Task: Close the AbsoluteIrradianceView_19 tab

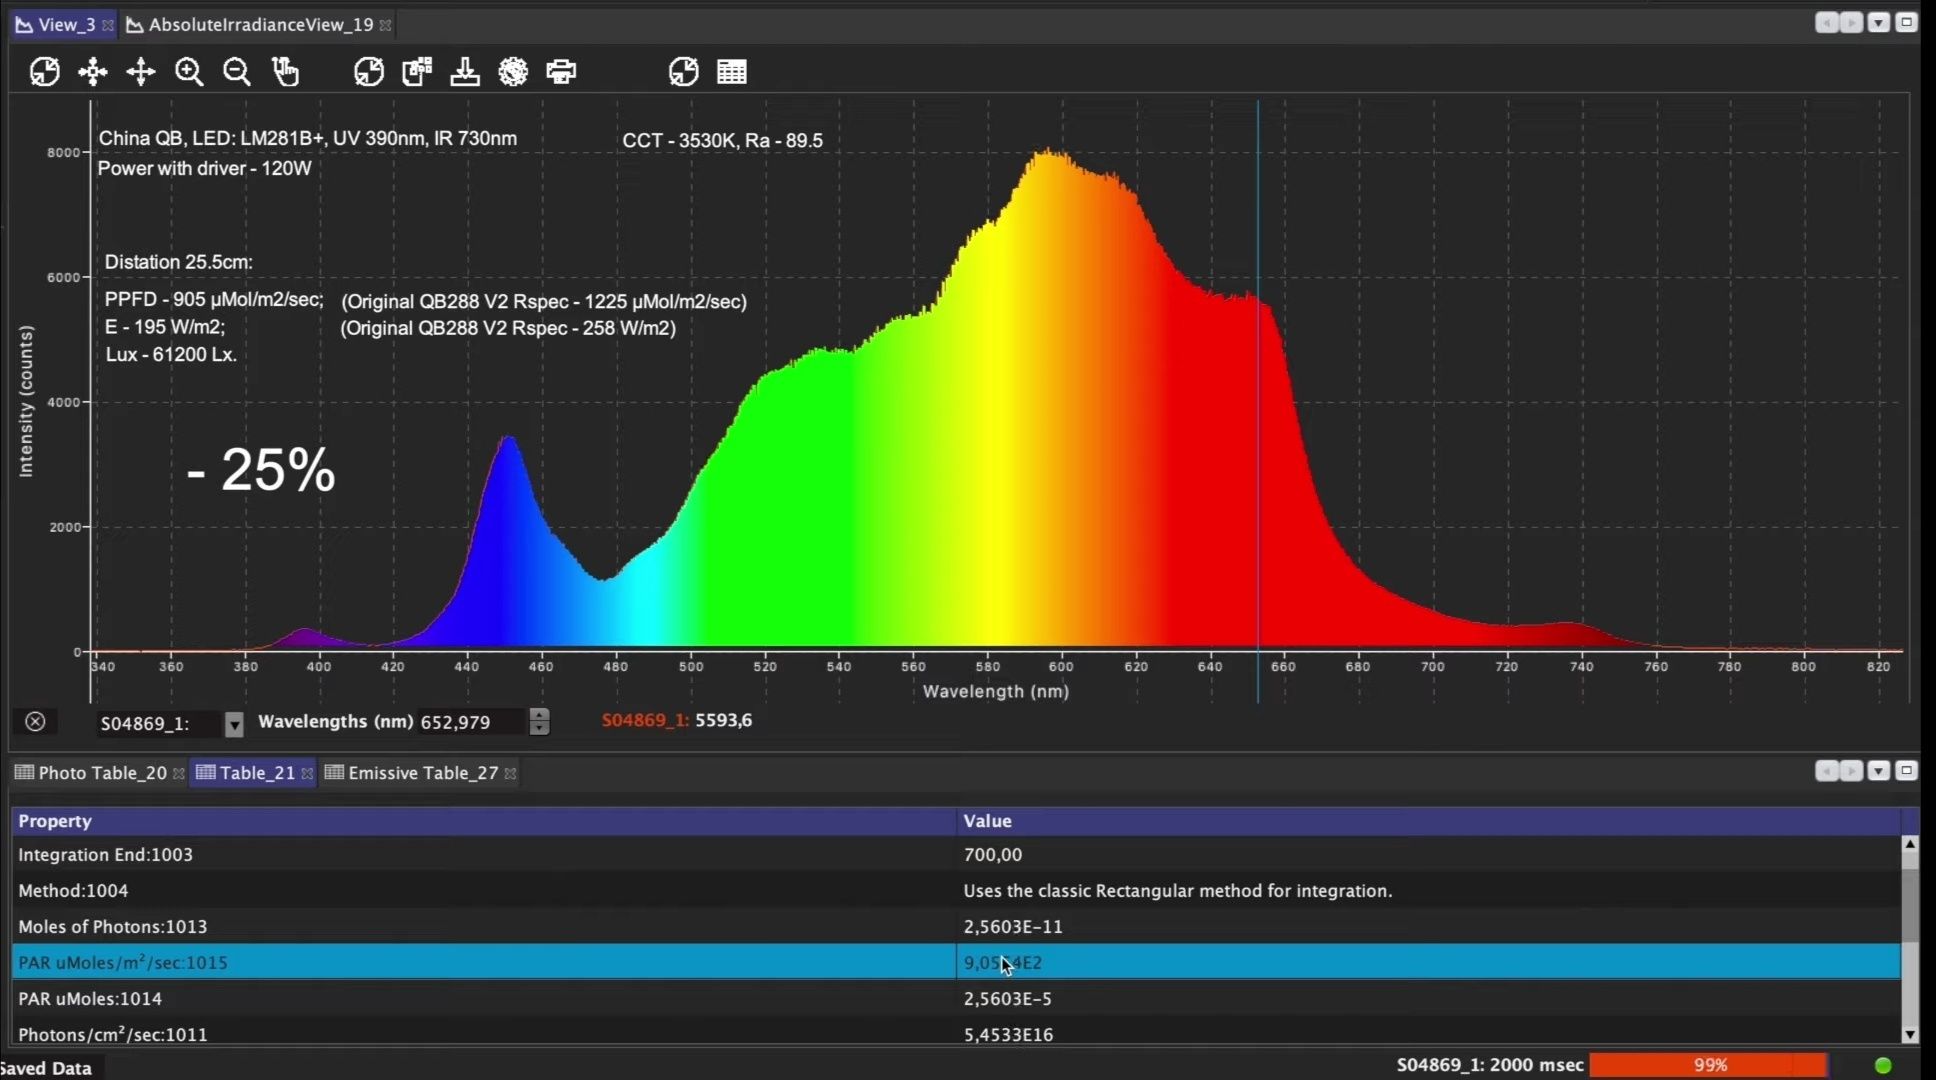Action: pos(385,25)
